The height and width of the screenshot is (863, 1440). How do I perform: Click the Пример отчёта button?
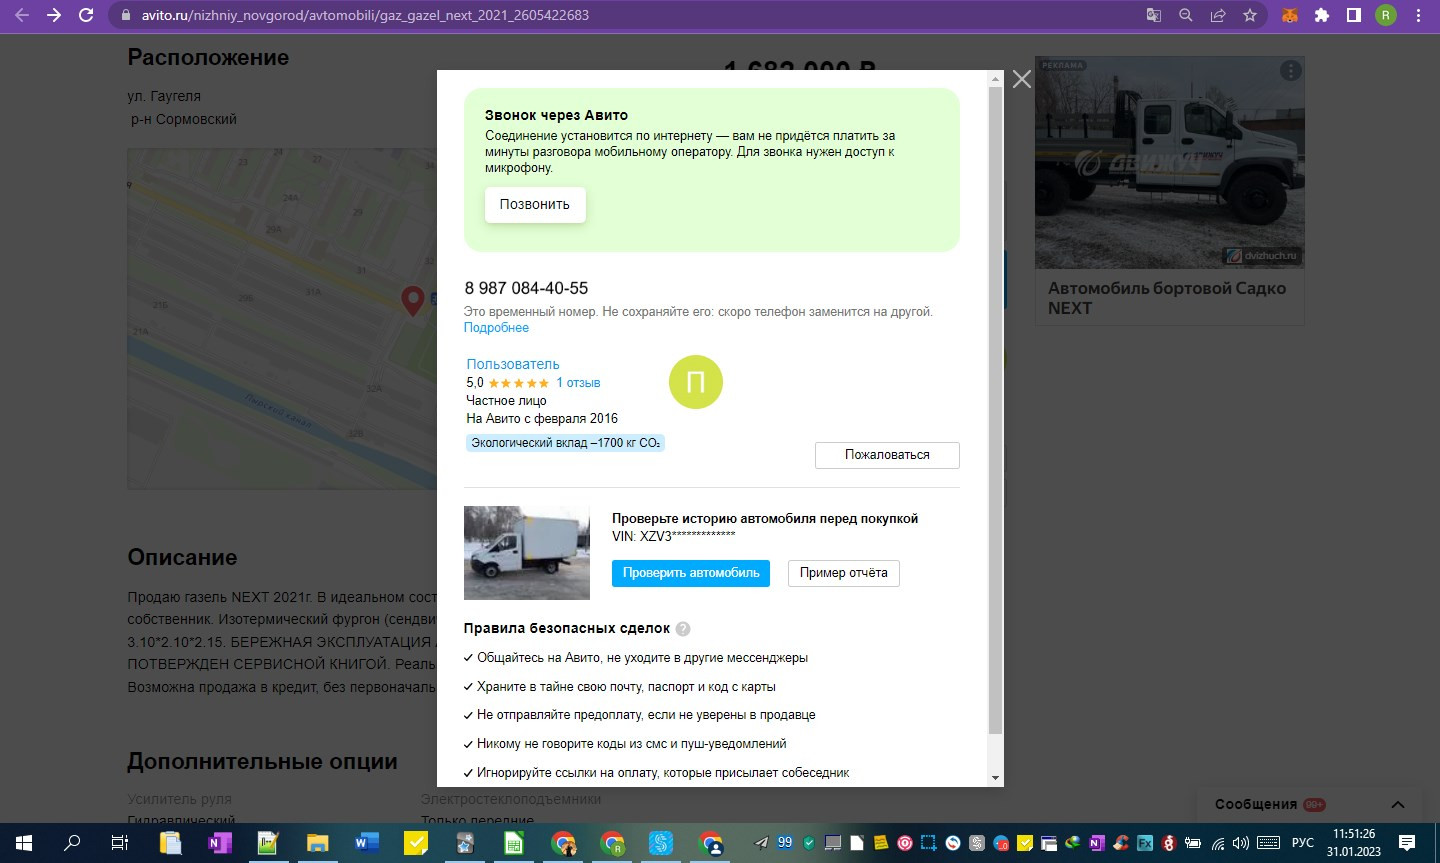click(x=843, y=573)
